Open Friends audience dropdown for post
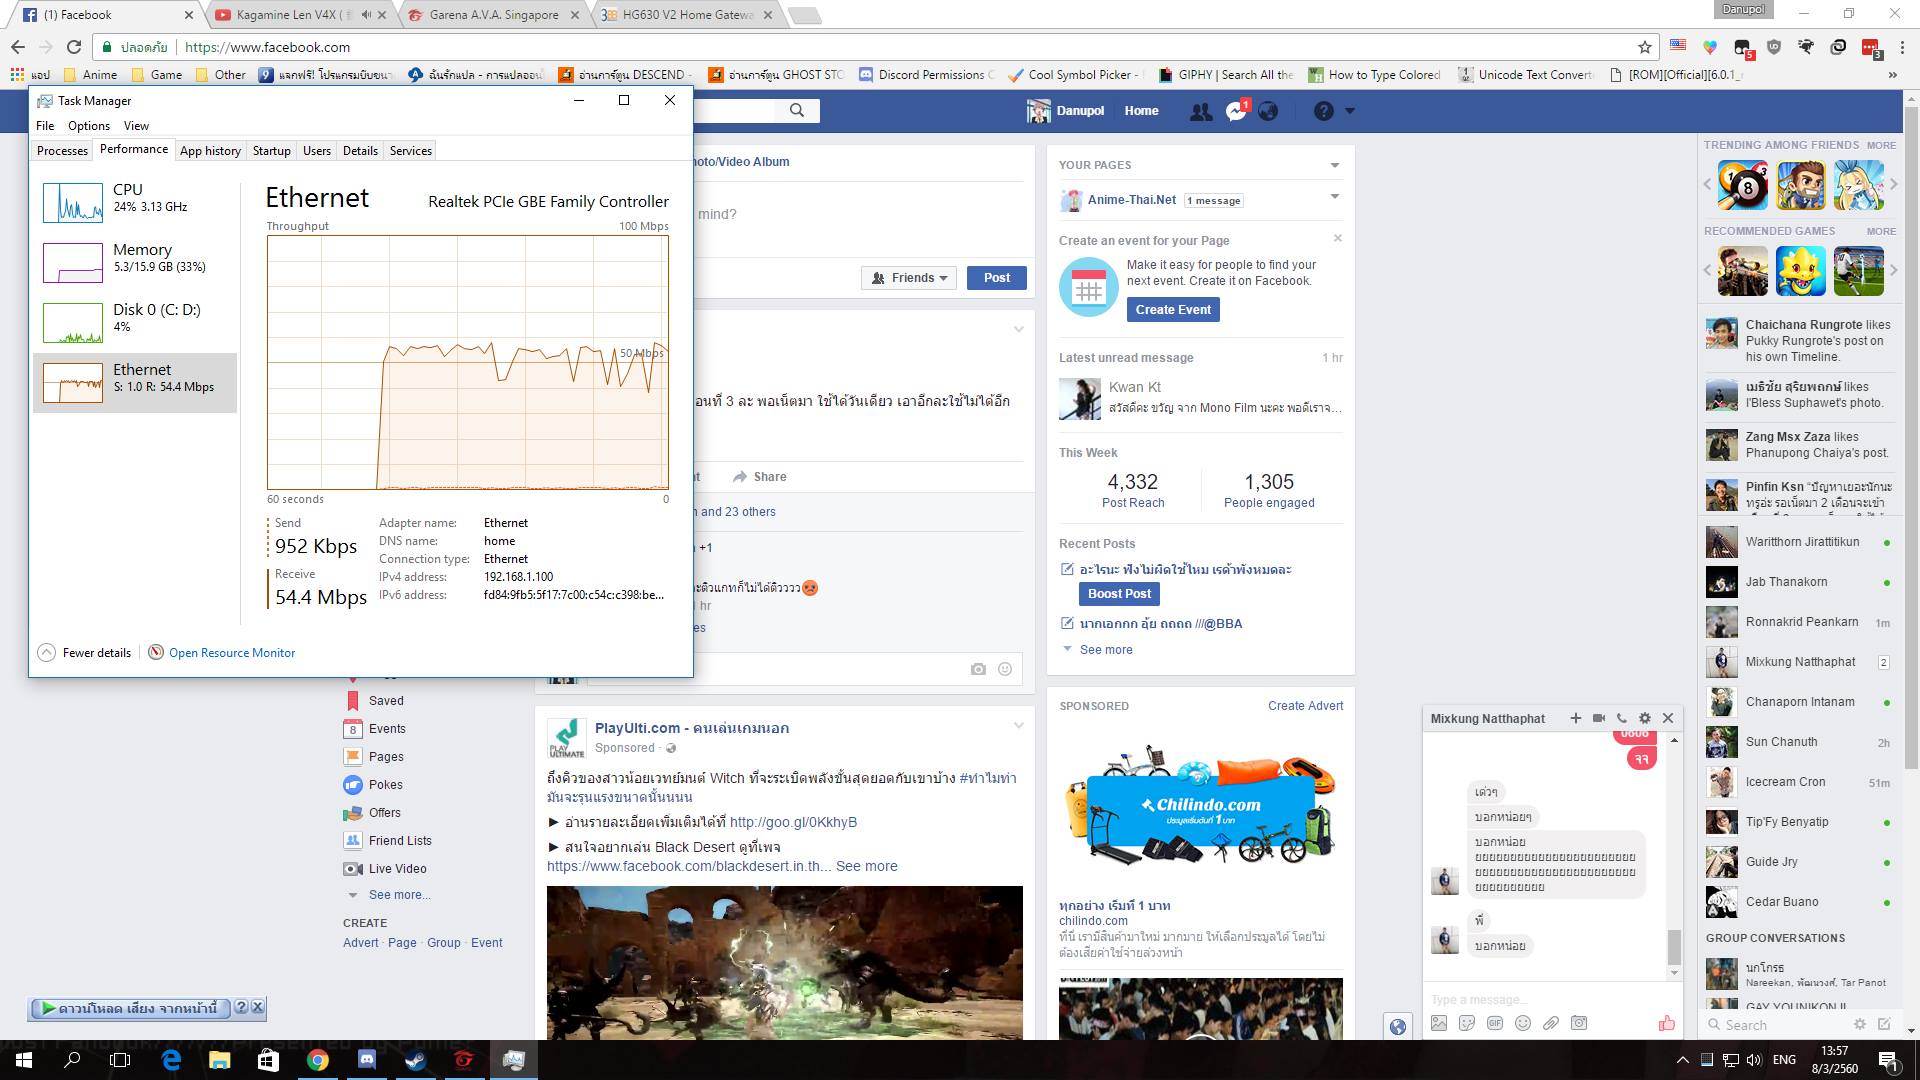This screenshot has height=1080, width=1920. pos(909,278)
